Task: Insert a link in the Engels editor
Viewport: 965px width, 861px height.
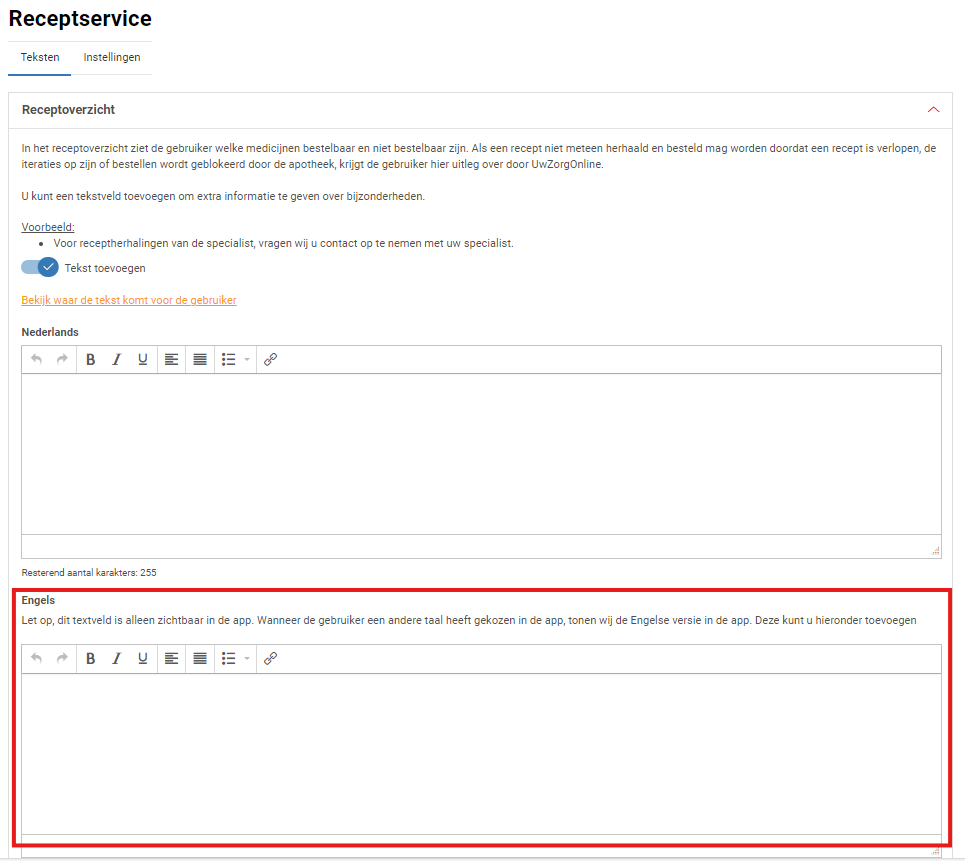Action: tap(270, 659)
